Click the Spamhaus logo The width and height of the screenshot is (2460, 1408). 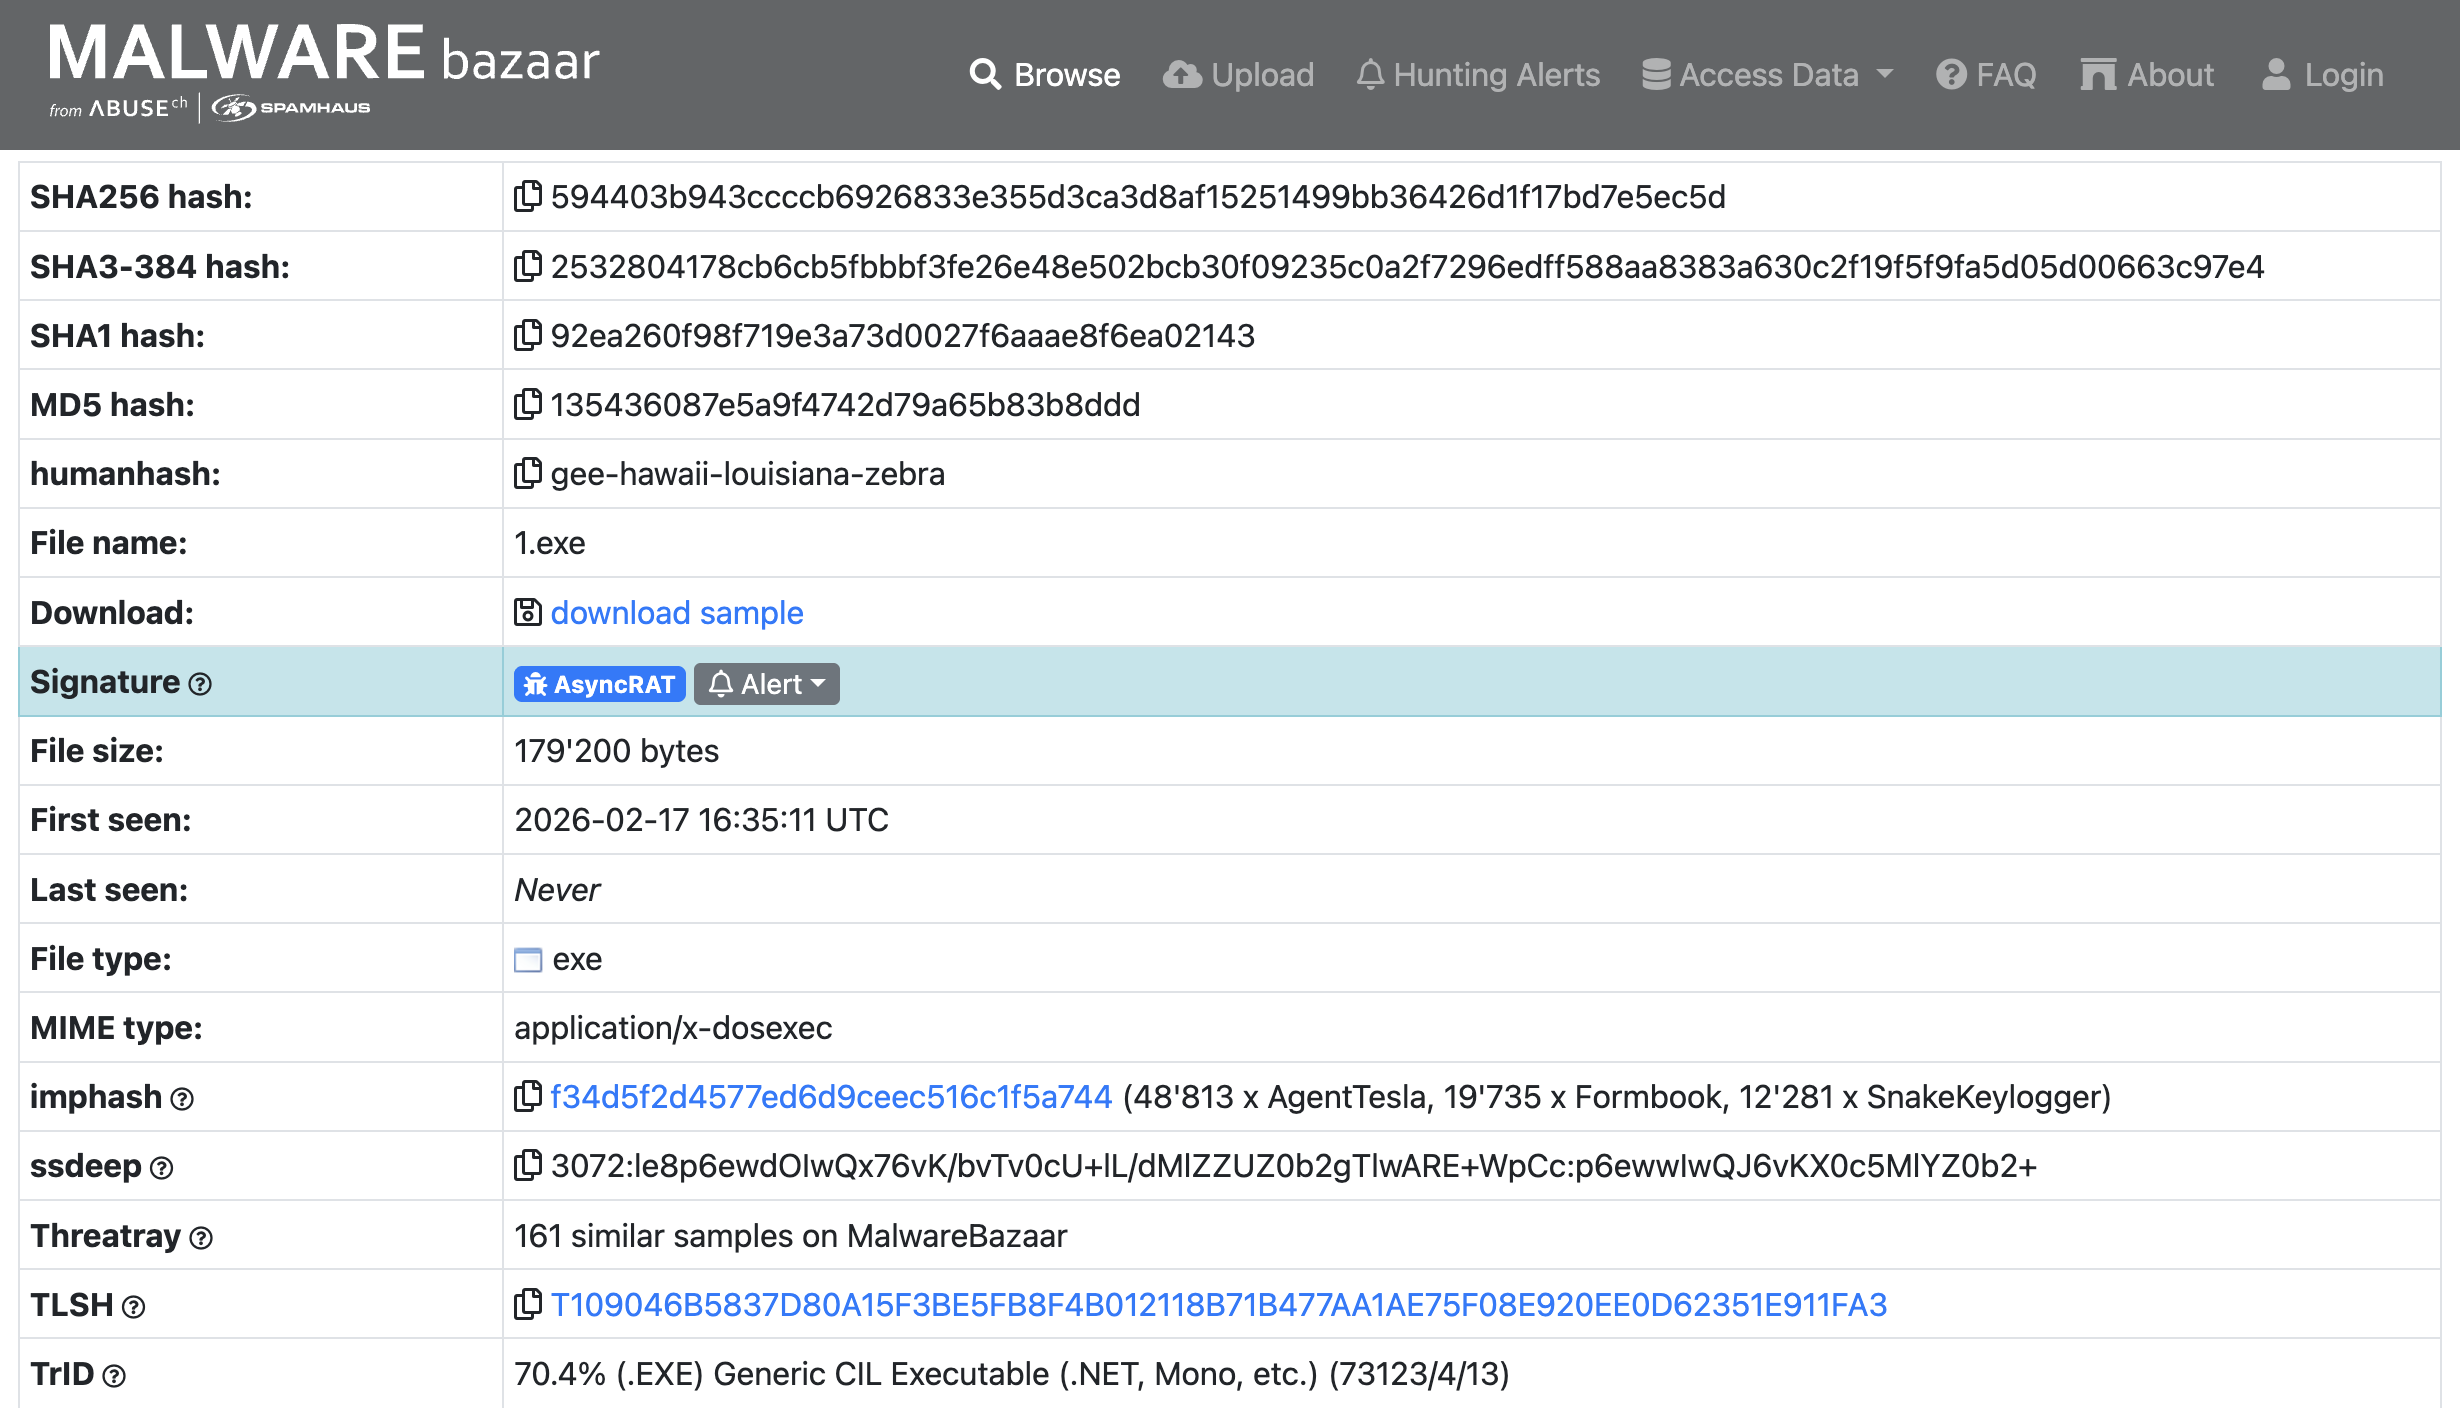click(291, 107)
